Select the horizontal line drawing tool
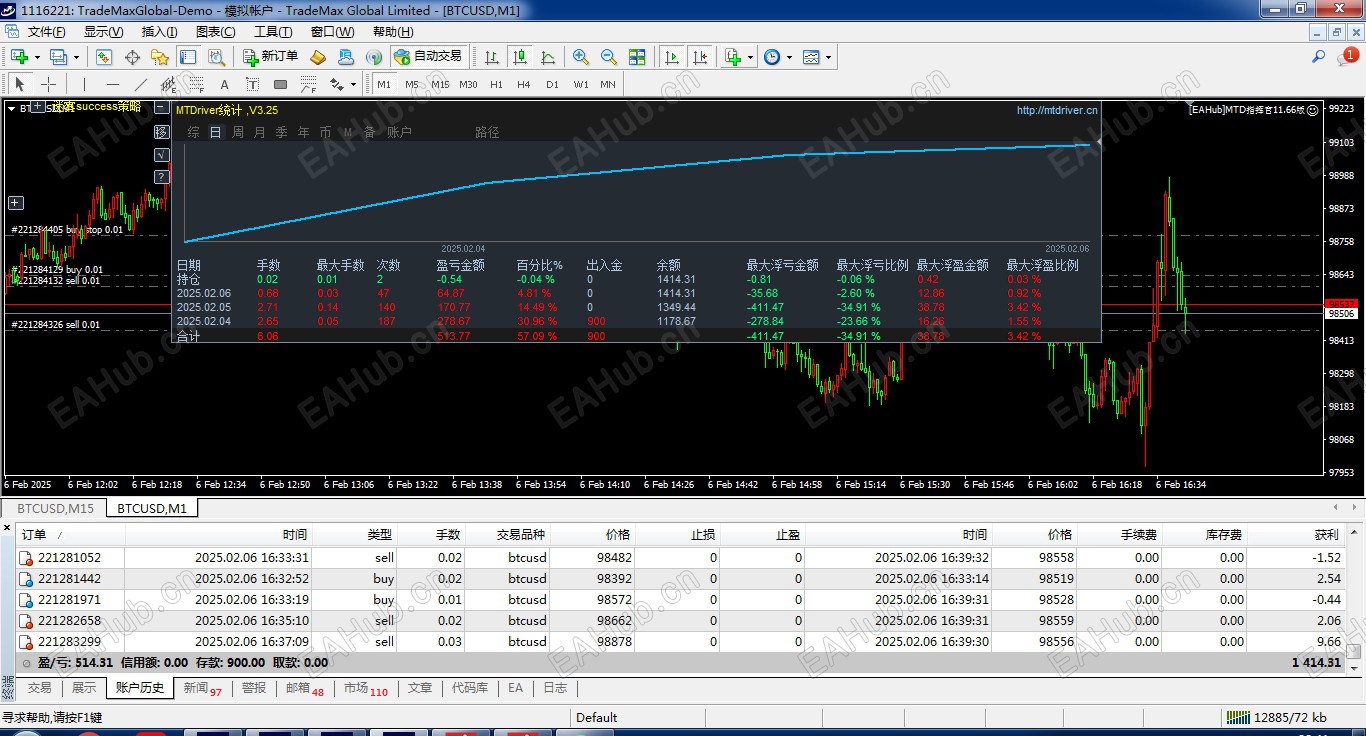 click(x=112, y=85)
